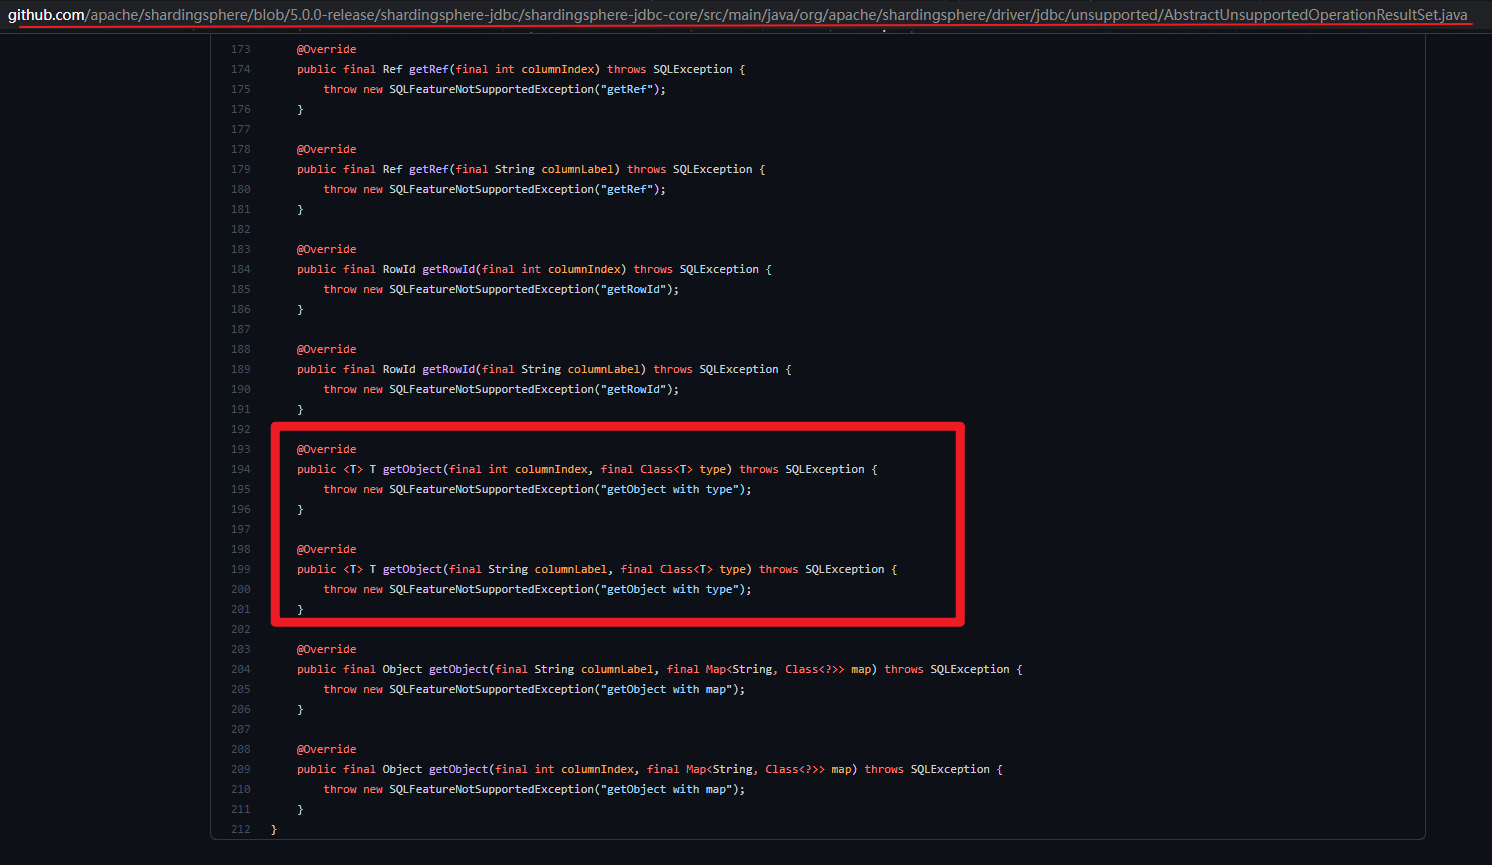Click columnLabel parameter on line 199

pos(571,569)
